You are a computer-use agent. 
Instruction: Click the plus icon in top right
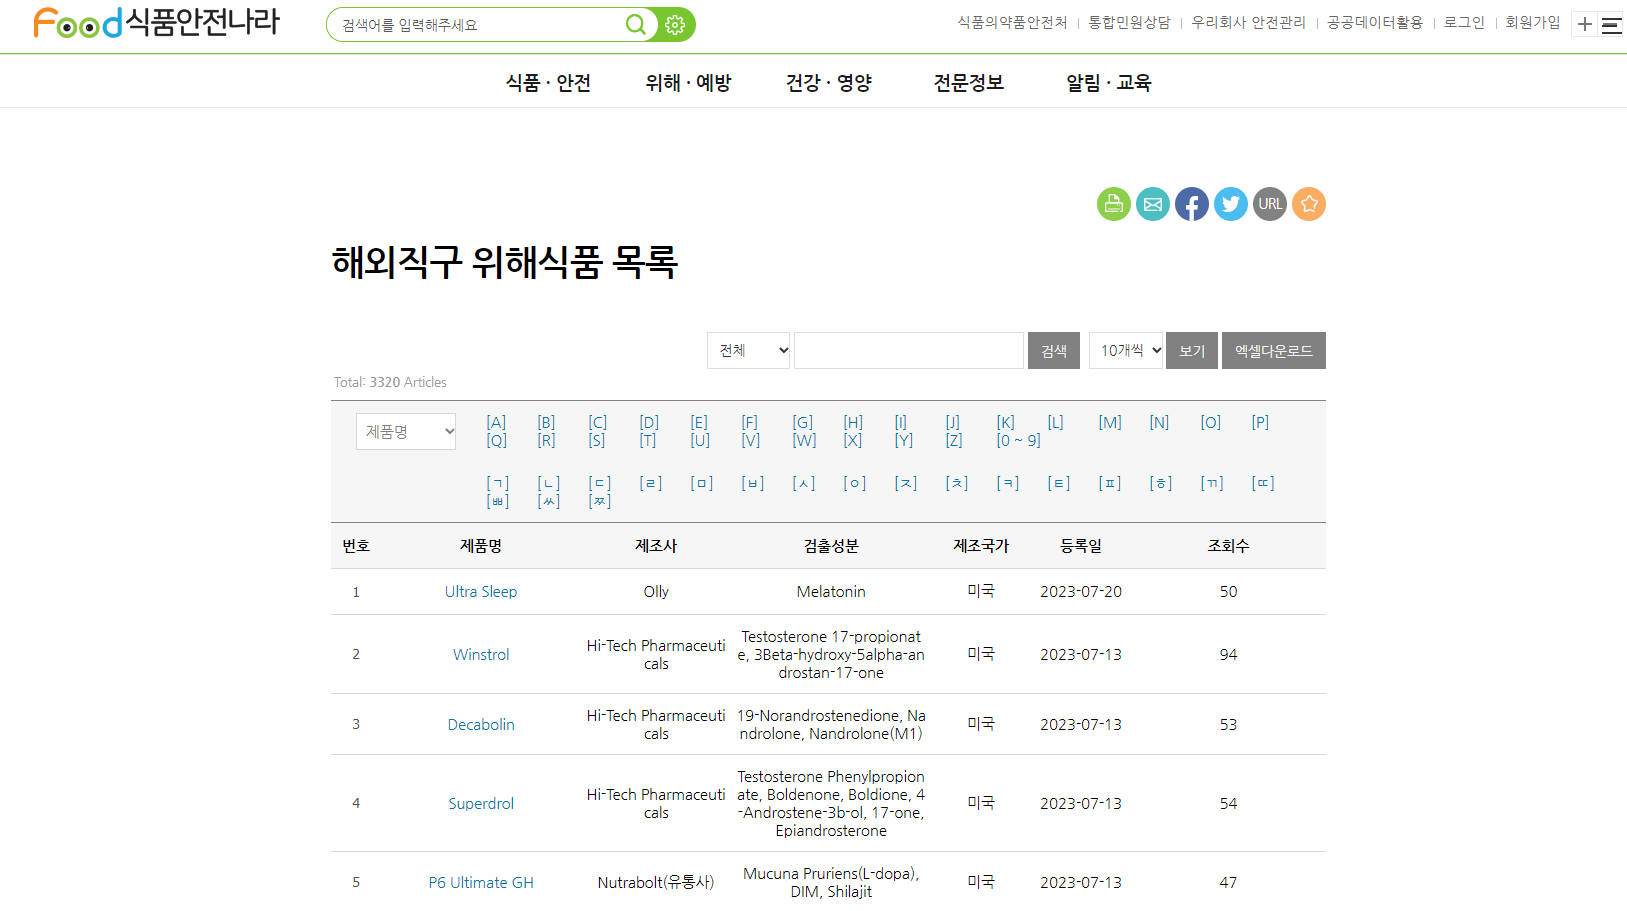1585,24
